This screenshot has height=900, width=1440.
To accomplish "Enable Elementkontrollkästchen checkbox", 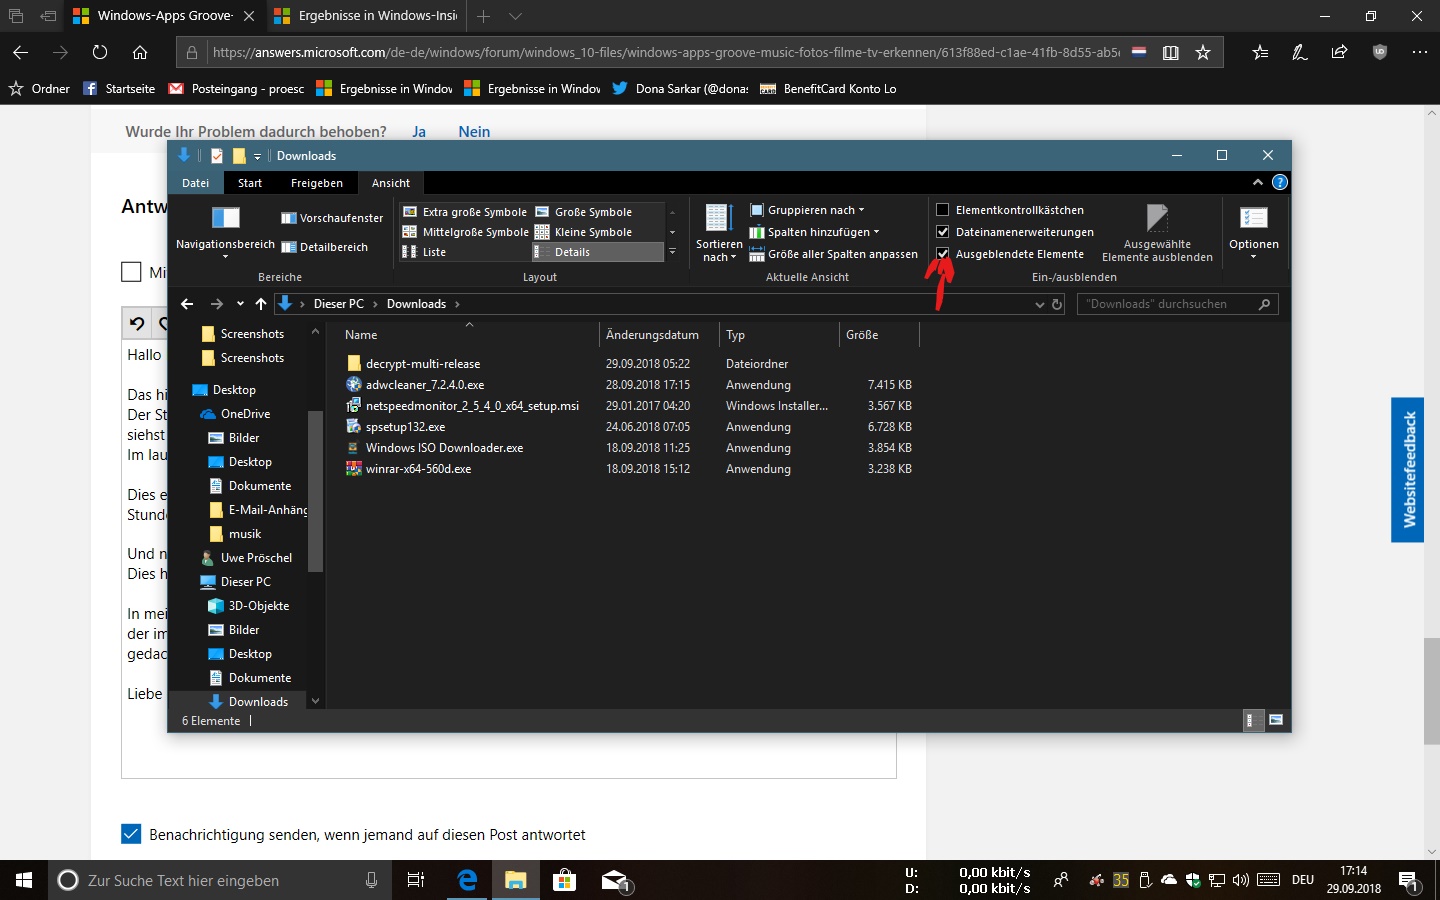I will click(942, 210).
